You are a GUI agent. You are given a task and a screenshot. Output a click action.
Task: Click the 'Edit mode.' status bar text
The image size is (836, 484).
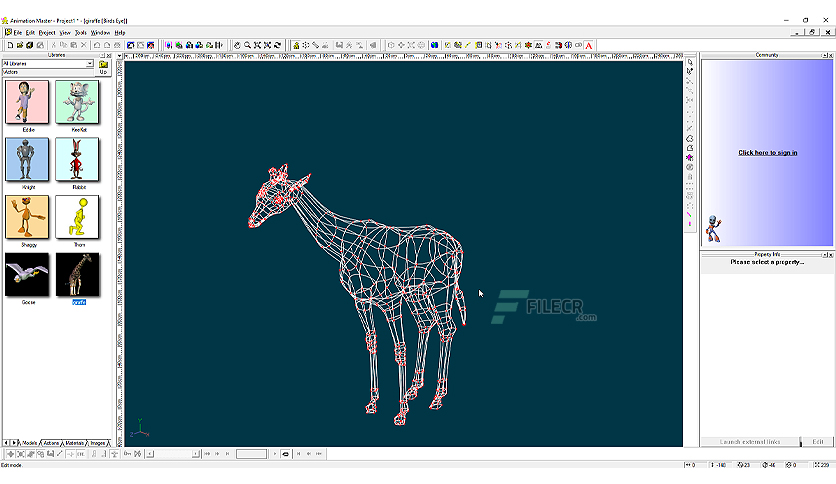pyautogui.click(x=12, y=465)
